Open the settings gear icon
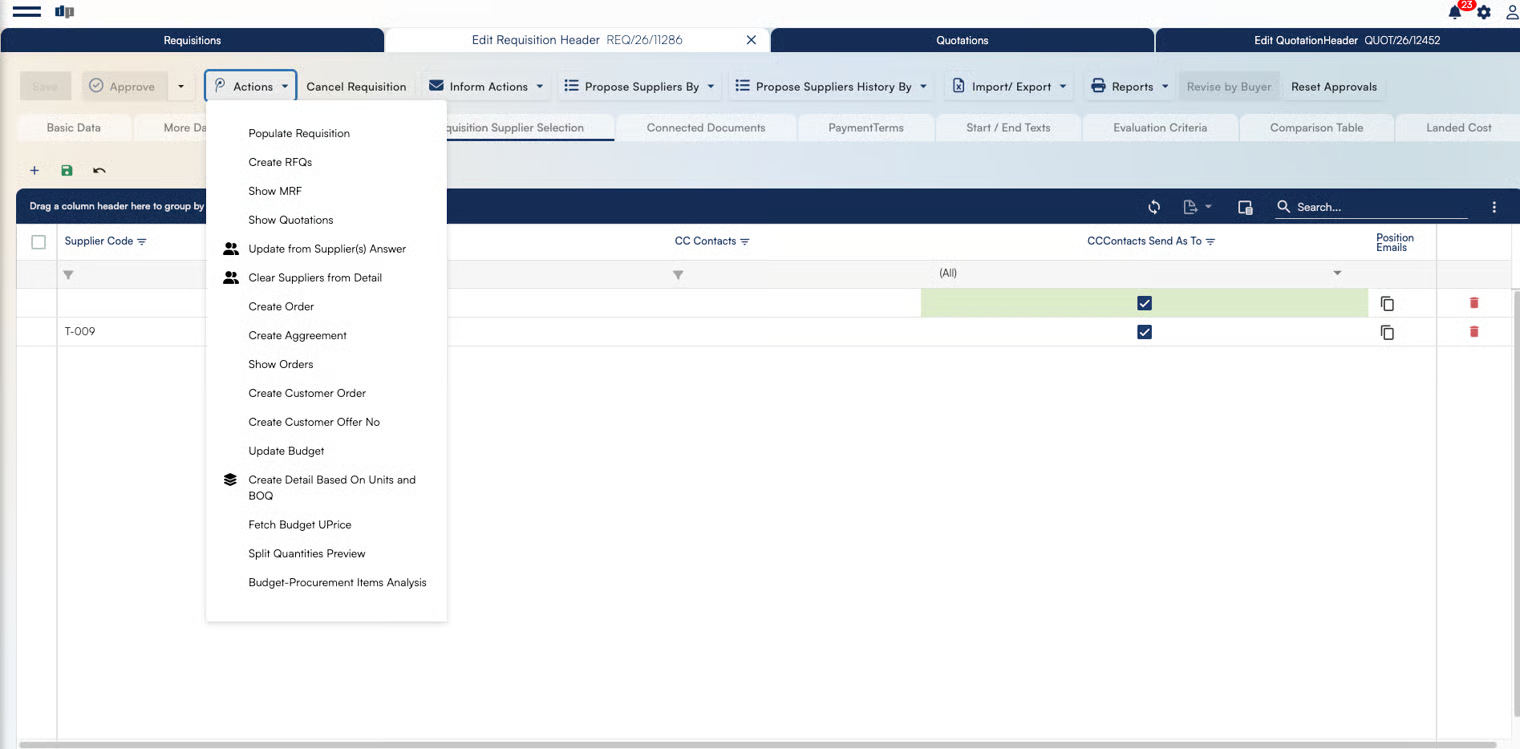The image size is (1520, 749). [1484, 13]
